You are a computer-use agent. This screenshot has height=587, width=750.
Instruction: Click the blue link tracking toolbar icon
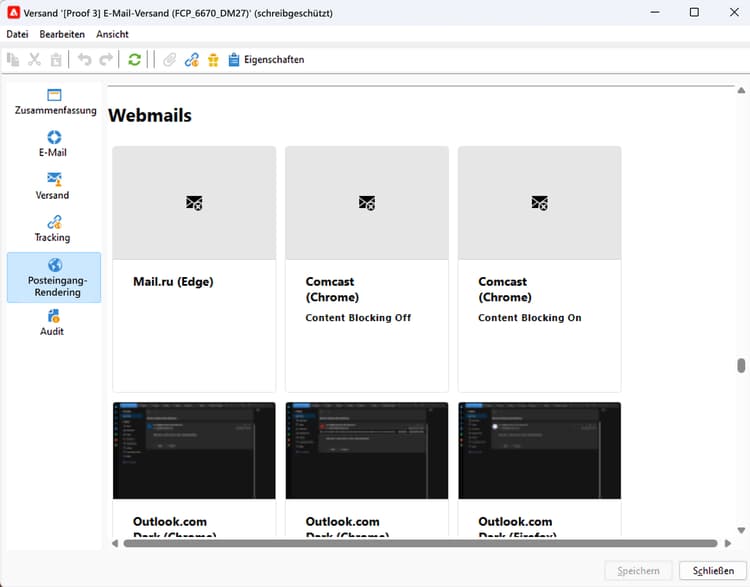coord(192,60)
